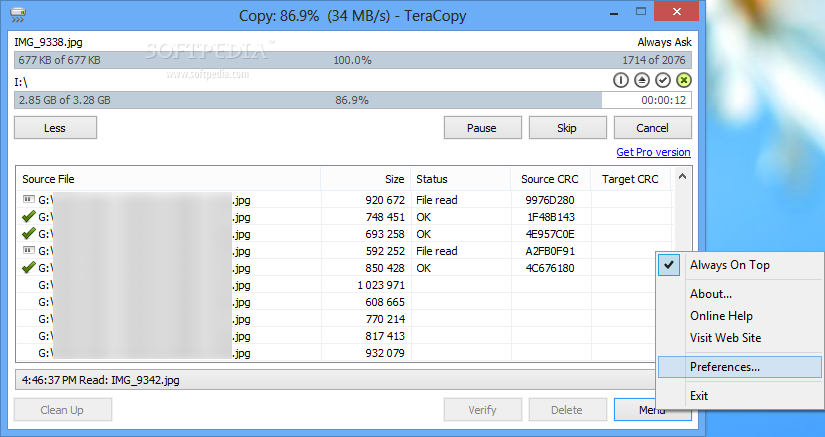Click the status icon of the 592 252 row
This screenshot has width=825, height=437.
tap(28, 250)
